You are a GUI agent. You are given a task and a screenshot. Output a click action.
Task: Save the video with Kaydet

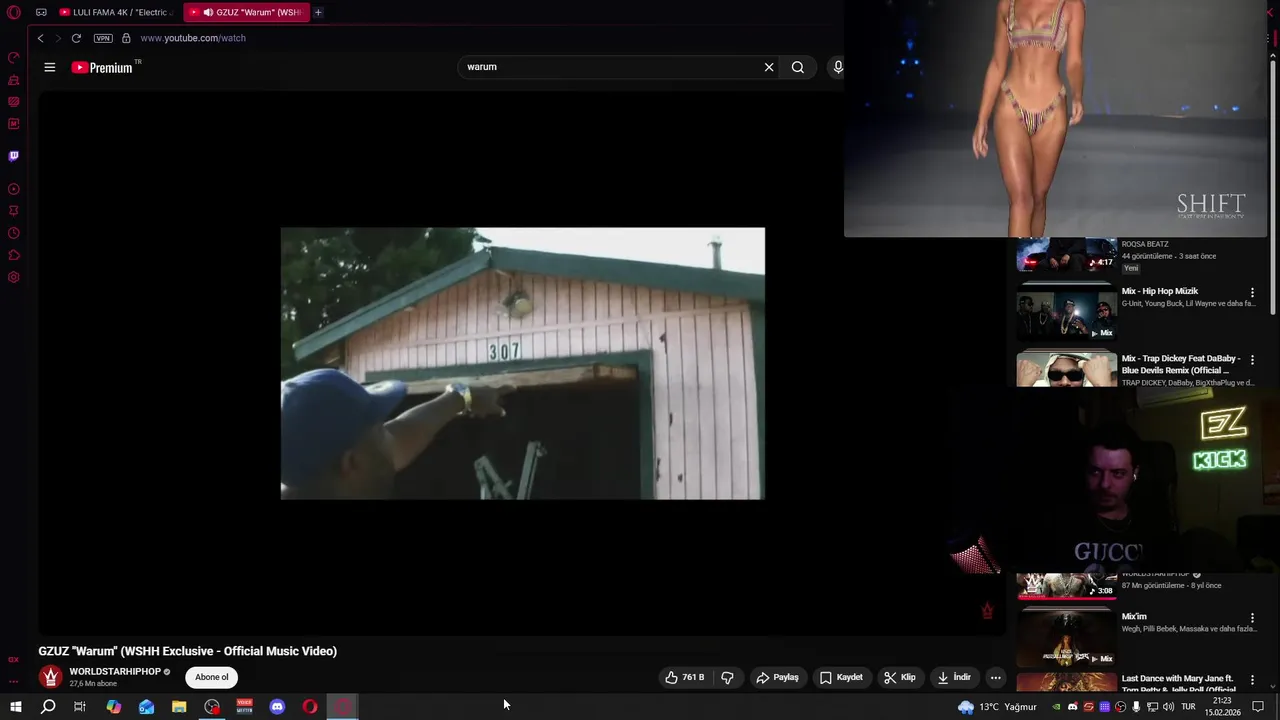point(841,677)
